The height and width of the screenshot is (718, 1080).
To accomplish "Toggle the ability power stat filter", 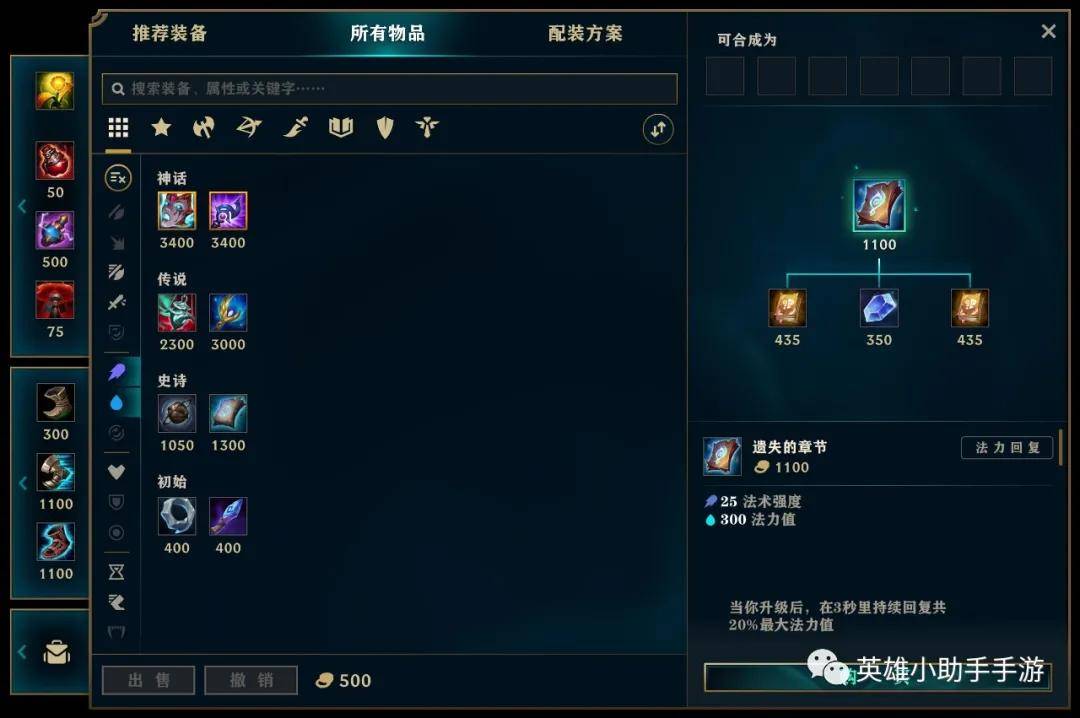I will click(x=116, y=372).
